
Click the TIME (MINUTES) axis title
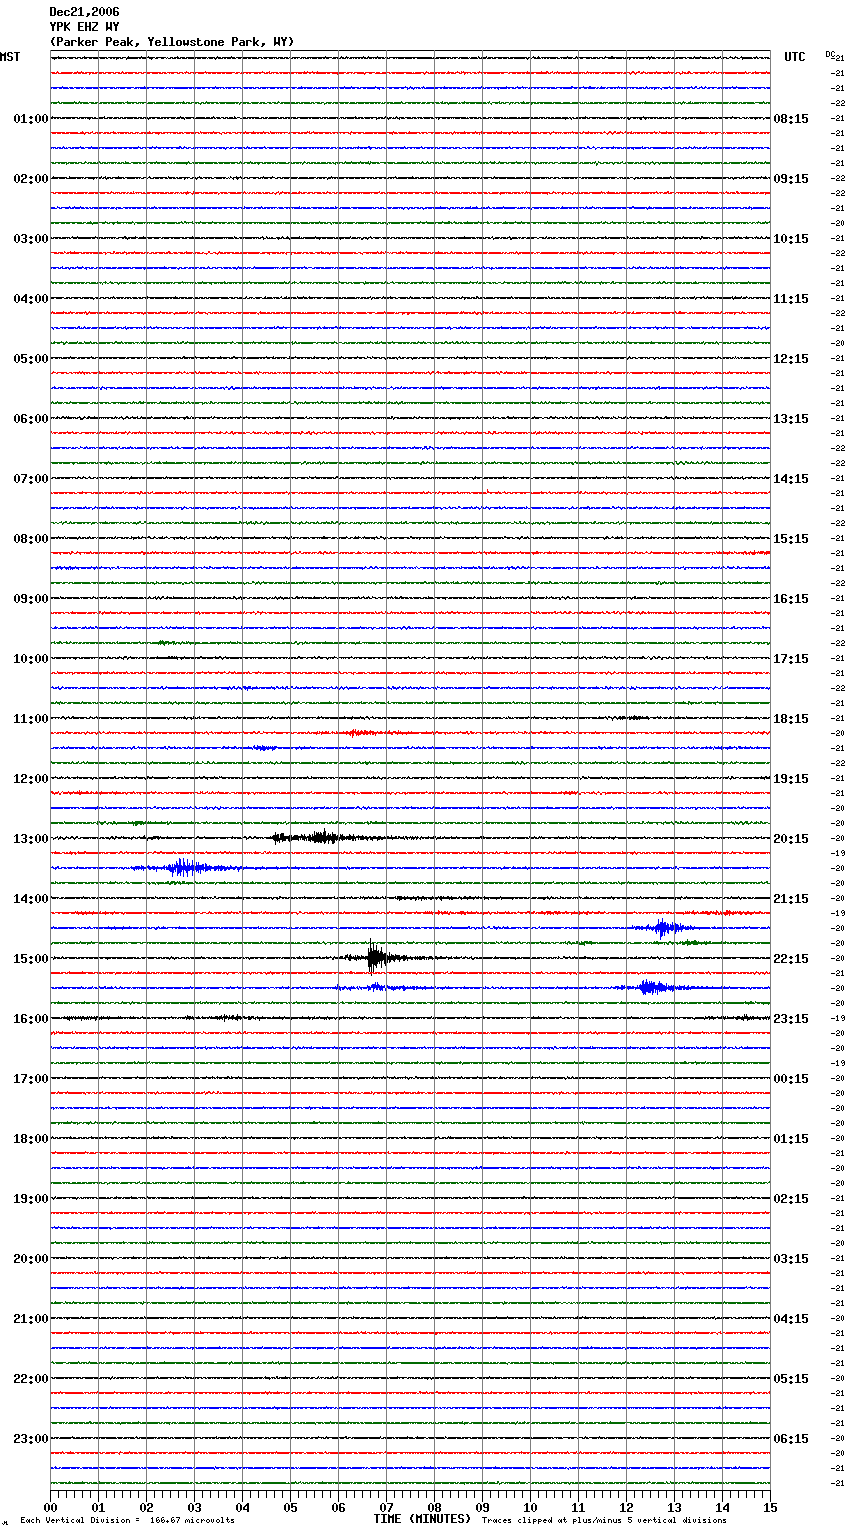click(422, 1519)
